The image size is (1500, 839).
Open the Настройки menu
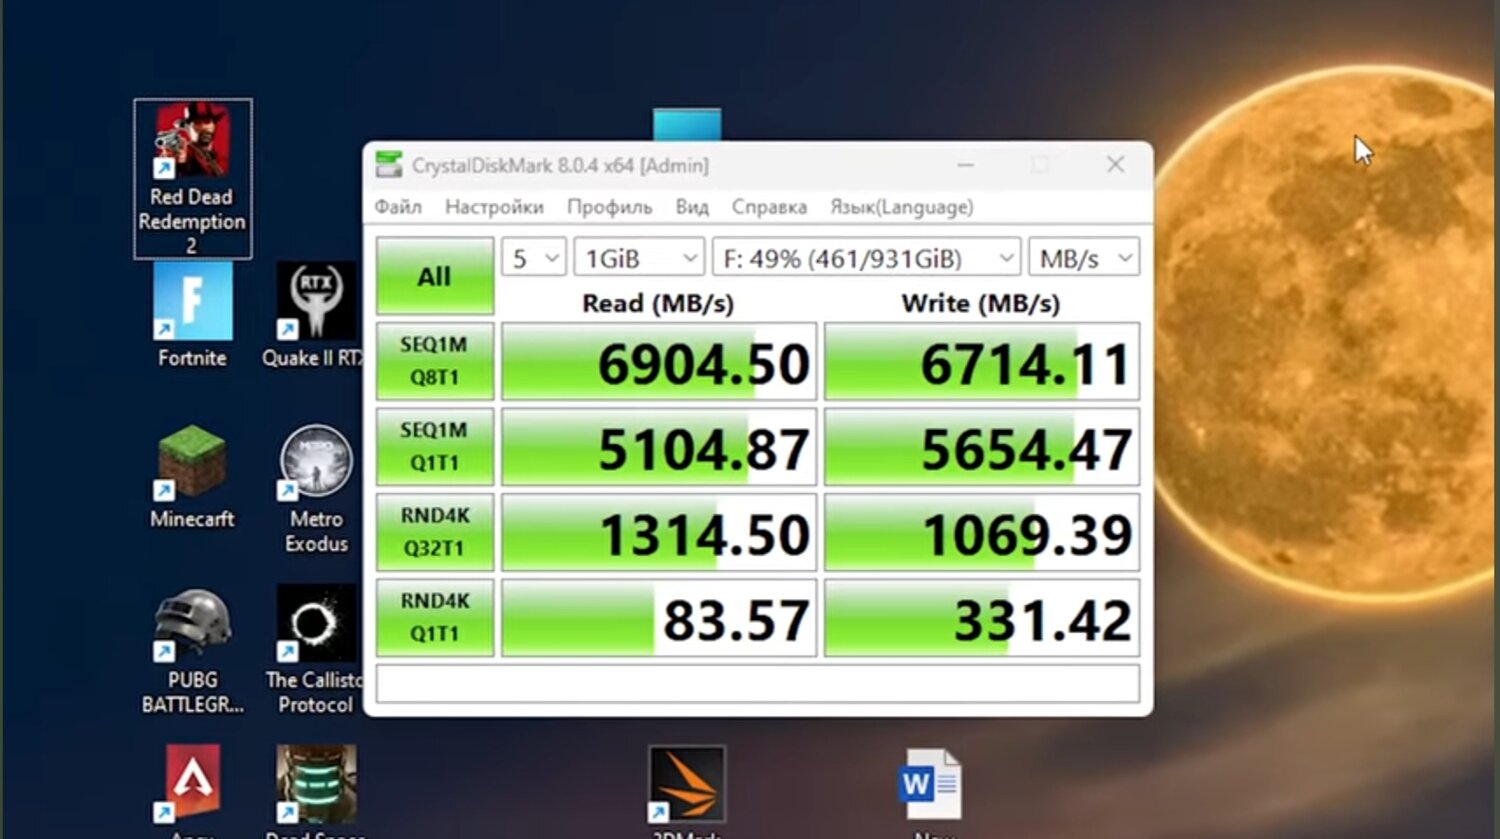pyautogui.click(x=494, y=207)
